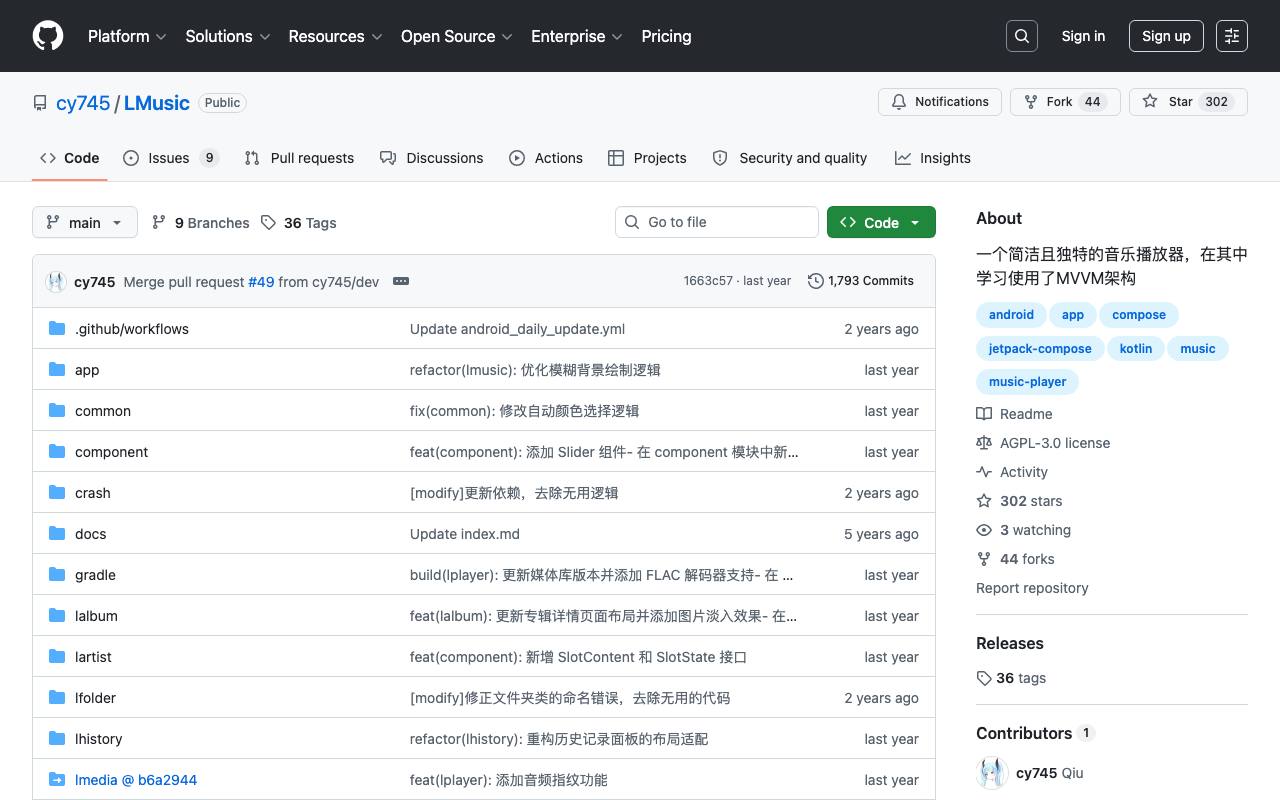The height and width of the screenshot is (800, 1280).
Task: Click the kotlin topic tag
Action: (1136, 348)
